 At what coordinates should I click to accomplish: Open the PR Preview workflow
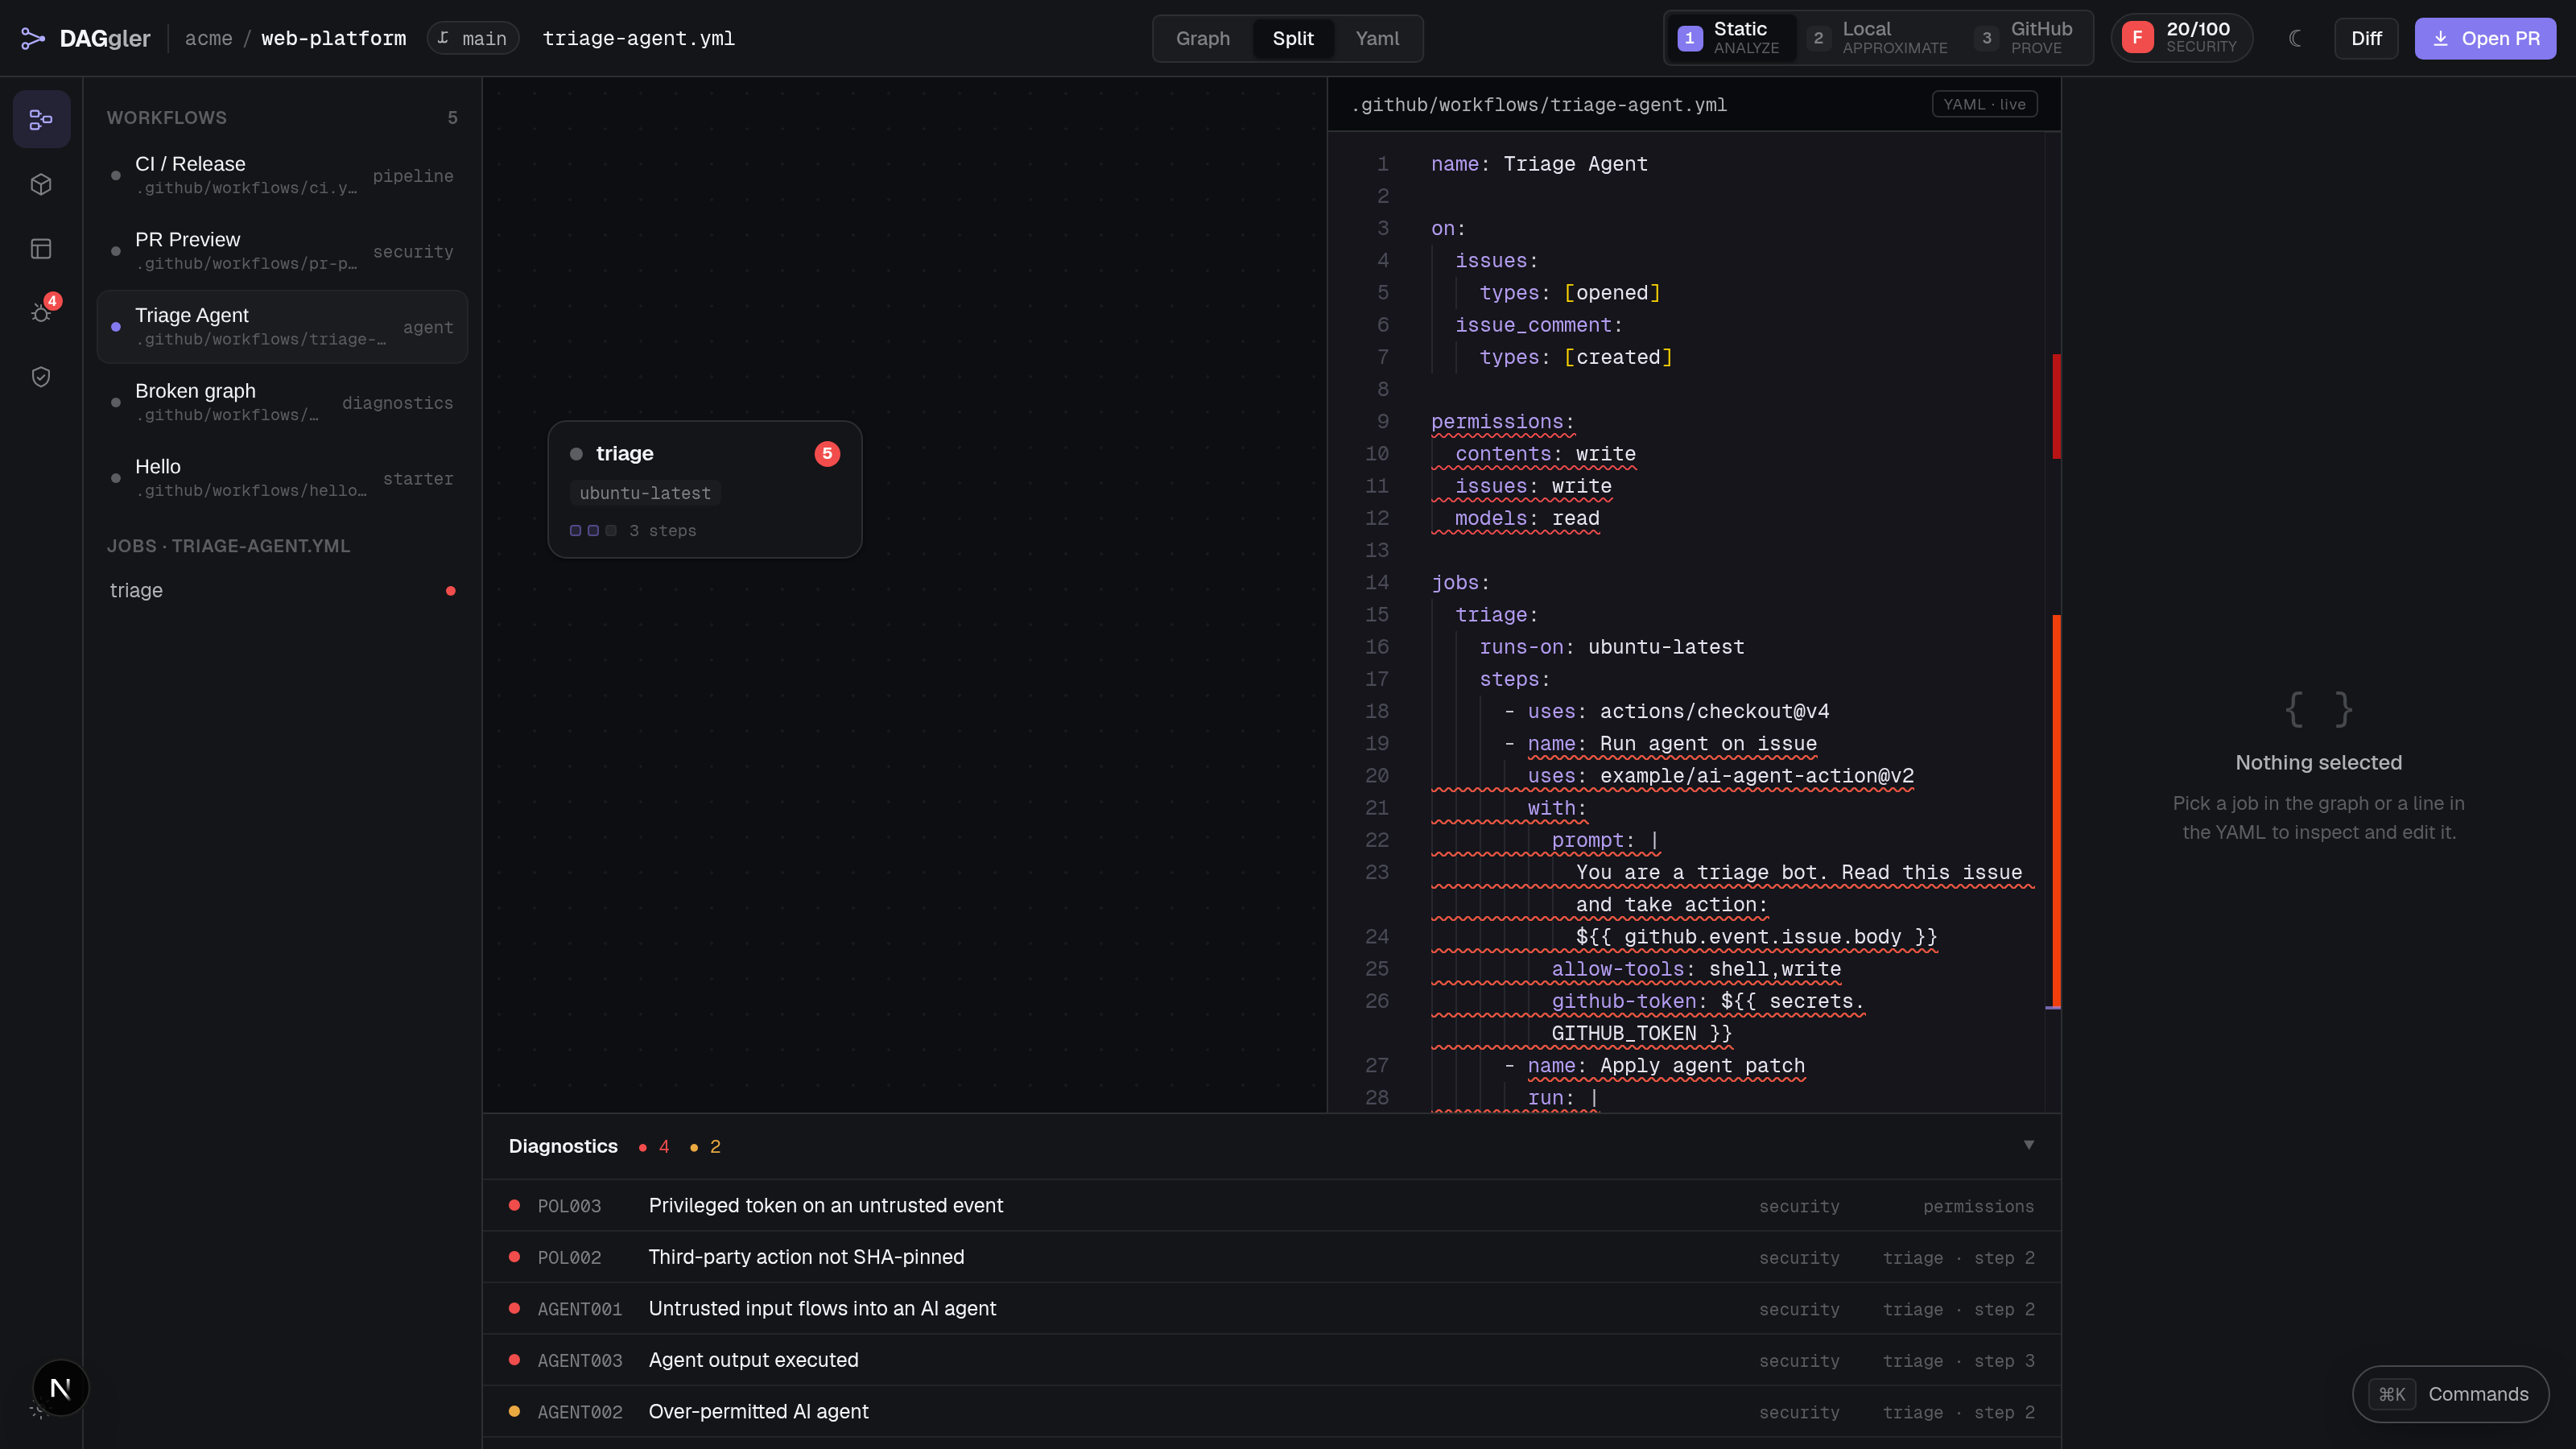tap(283, 251)
